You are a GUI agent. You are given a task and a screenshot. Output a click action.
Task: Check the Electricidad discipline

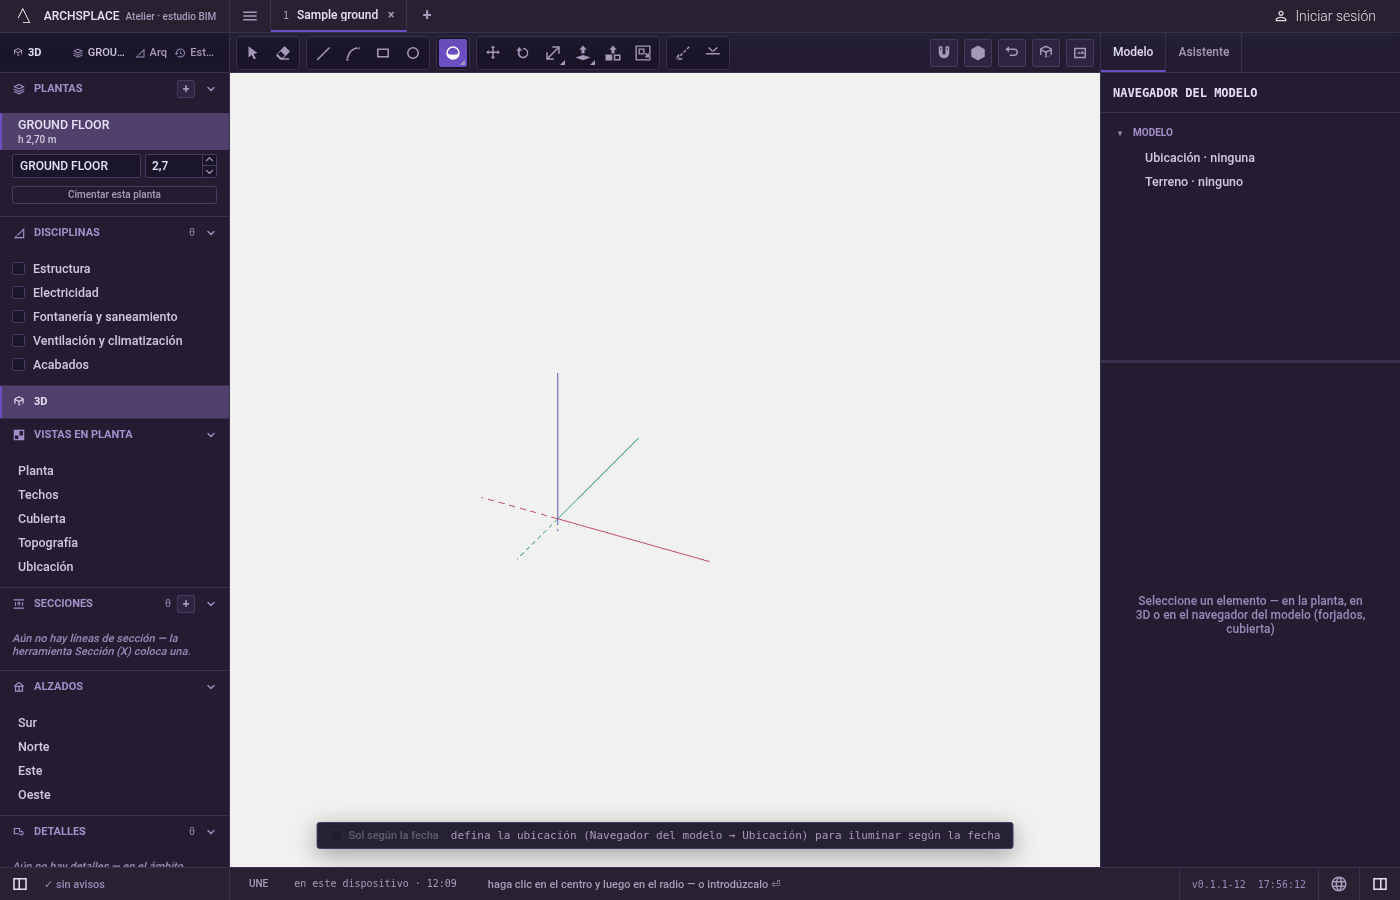(18, 293)
